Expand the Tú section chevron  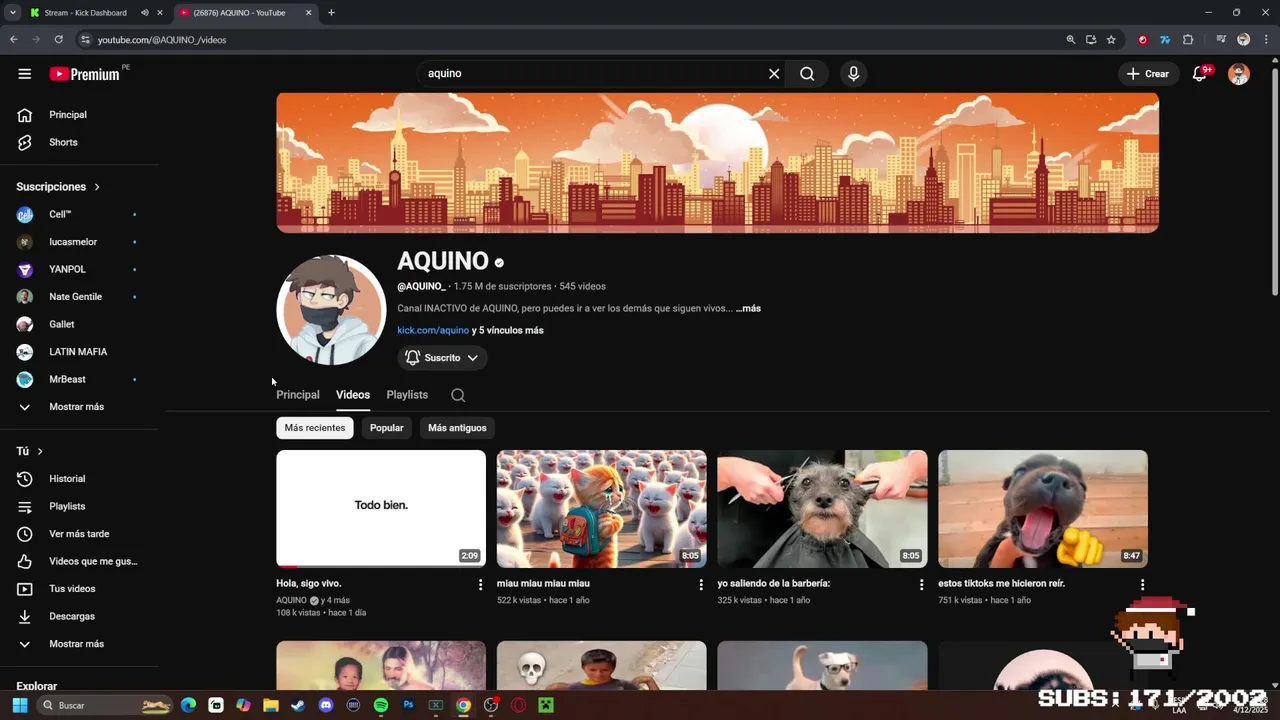(x=40, y=452)
